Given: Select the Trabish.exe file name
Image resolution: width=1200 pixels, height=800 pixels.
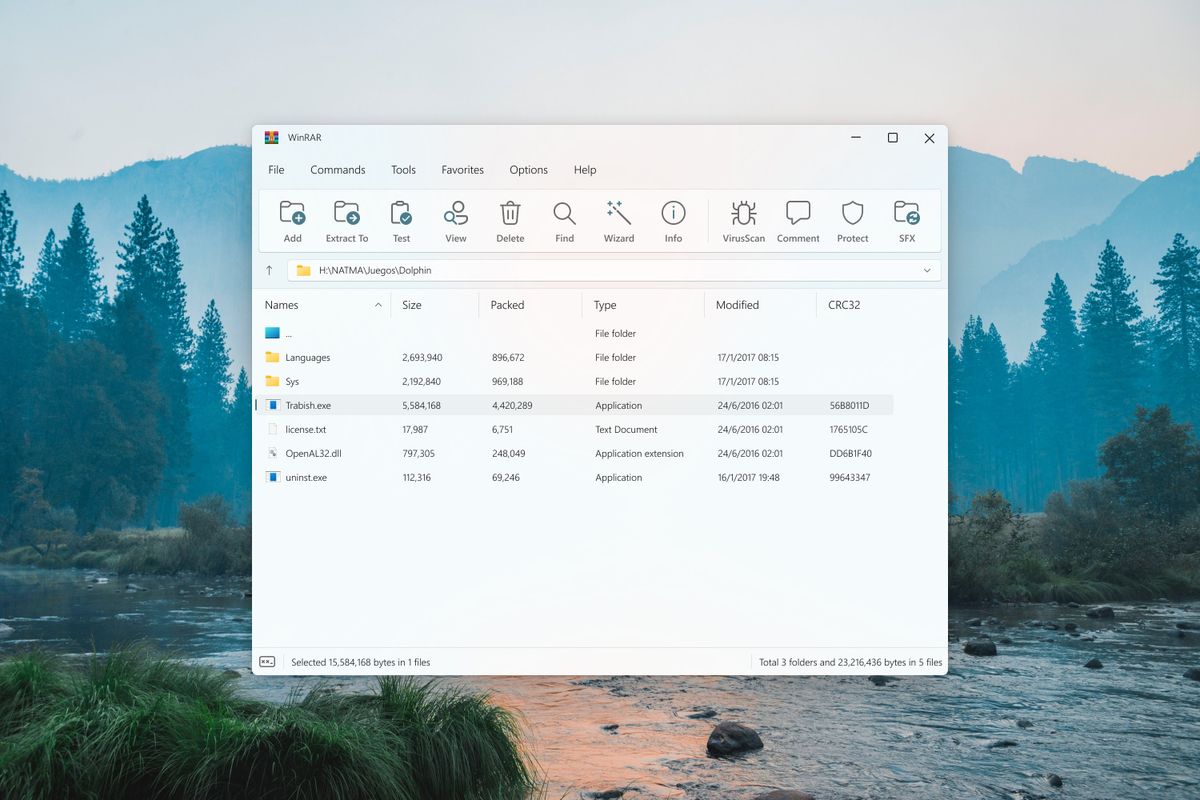Looking at the screenshot, I should (x=308, y=405).
